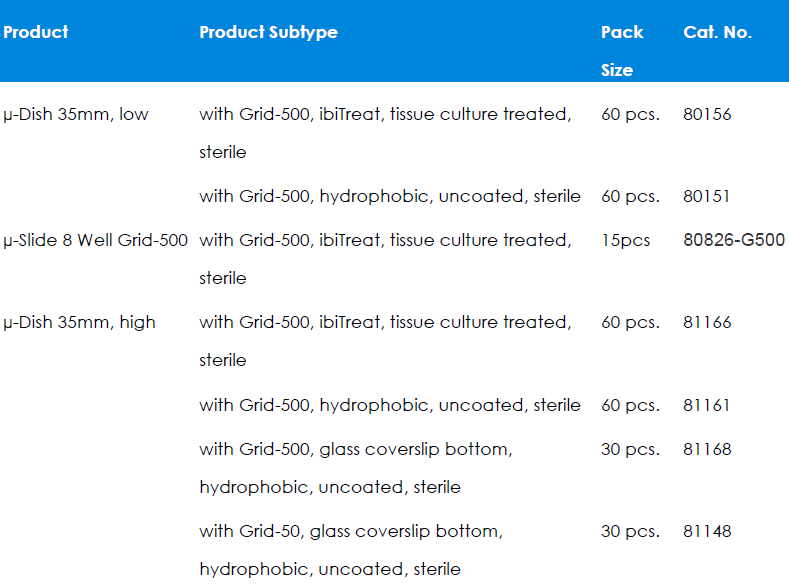
Task: Click the Cat. No. column header
Action: coord(717,32)
